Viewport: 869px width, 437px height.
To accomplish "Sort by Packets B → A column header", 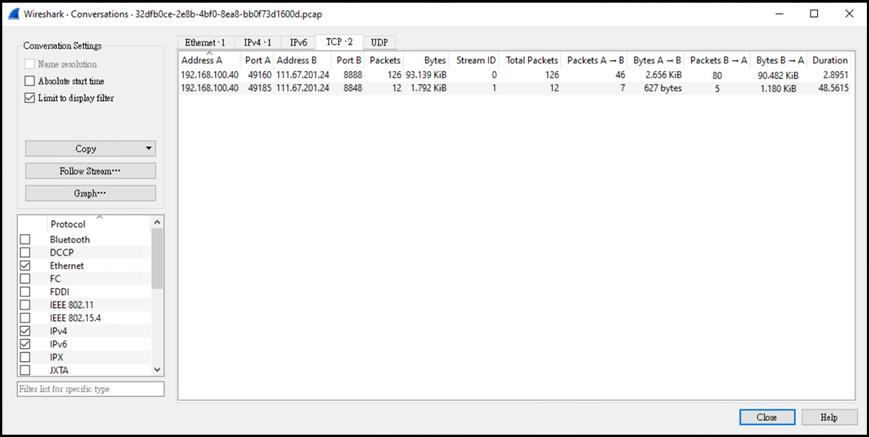I will pyautogui.click(x=718, y=60).
